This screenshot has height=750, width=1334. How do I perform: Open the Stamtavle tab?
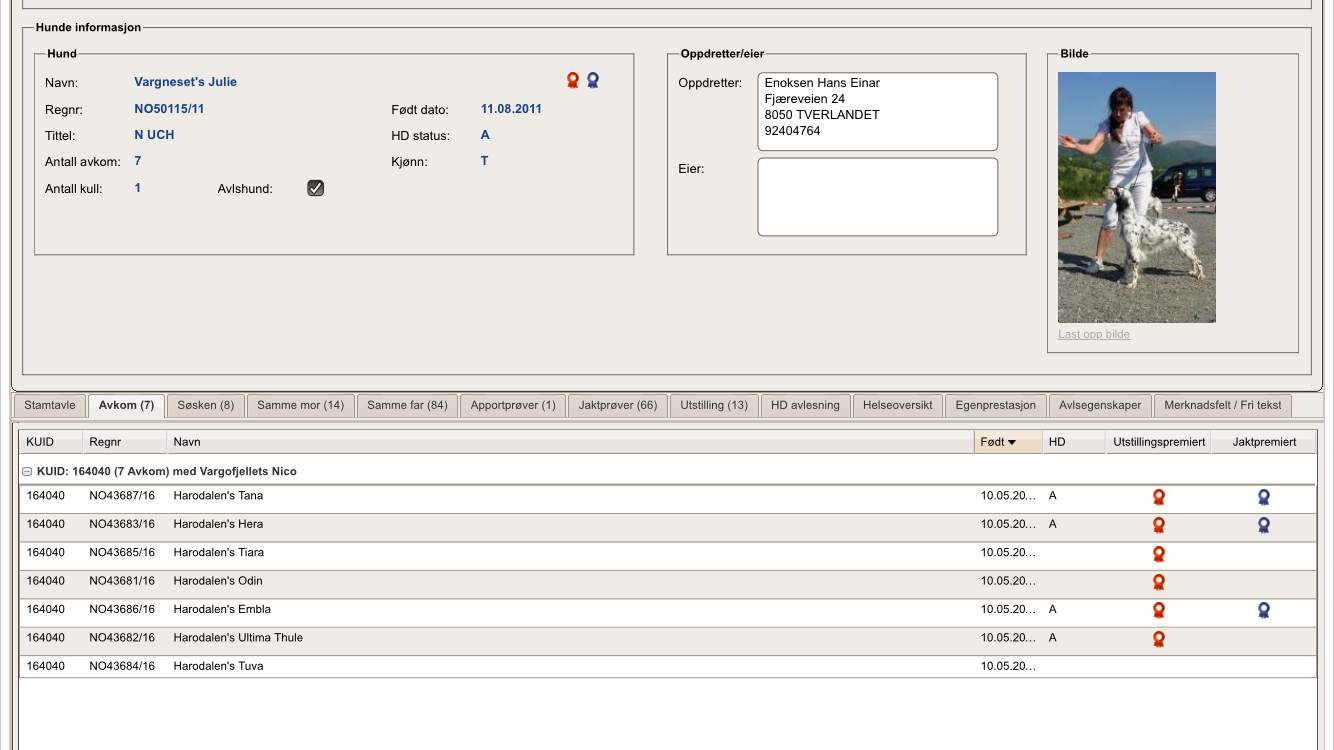click(50, 405)
